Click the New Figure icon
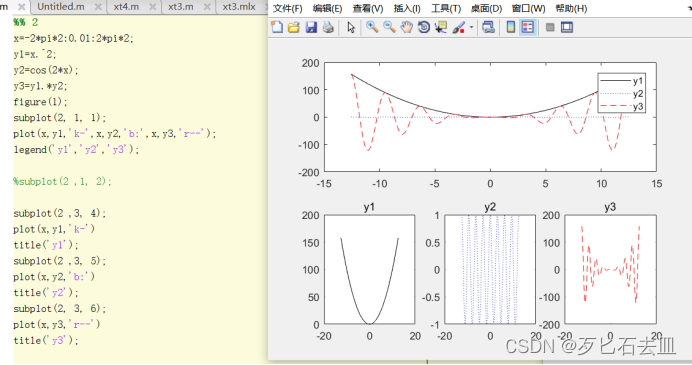This screenshot has width=692, height=365. coord(277,27)
